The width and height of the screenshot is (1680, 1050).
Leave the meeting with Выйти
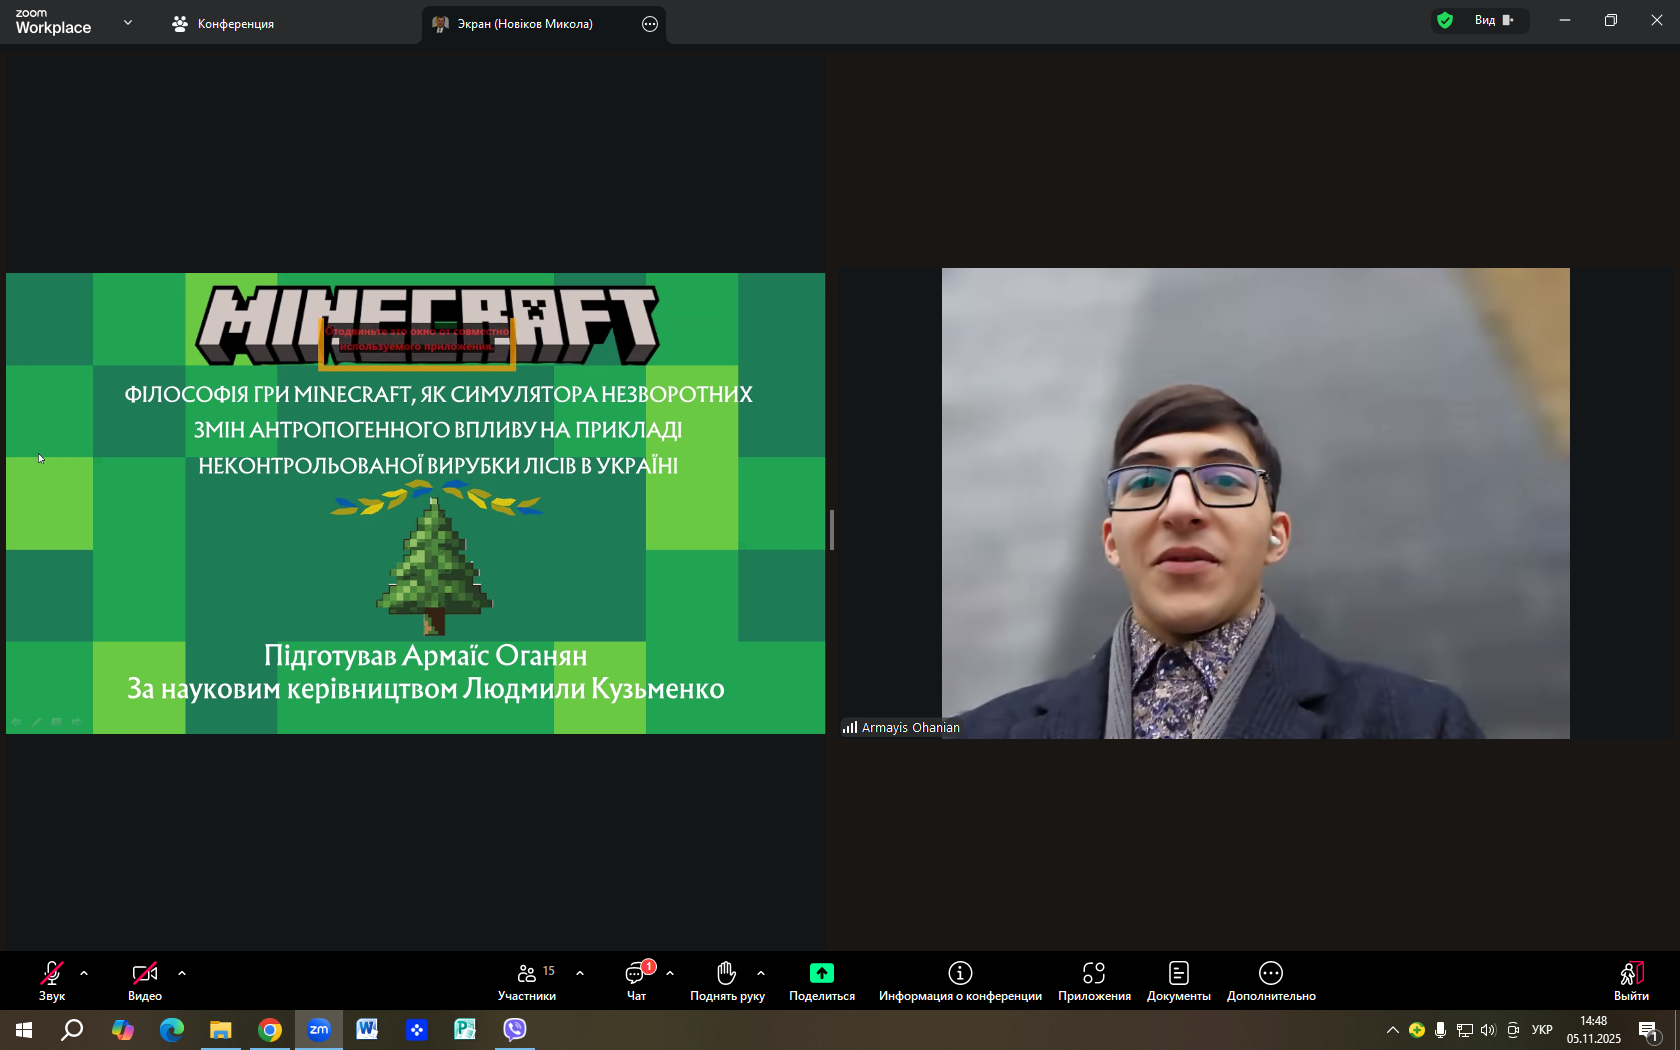(x=1631, y=980)
